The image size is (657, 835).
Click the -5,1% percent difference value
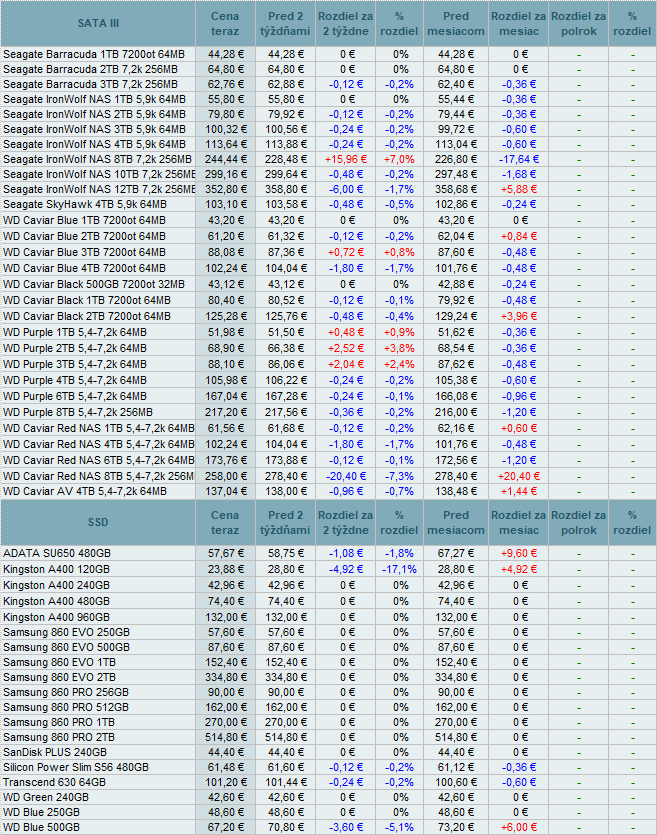pos(399,828)
